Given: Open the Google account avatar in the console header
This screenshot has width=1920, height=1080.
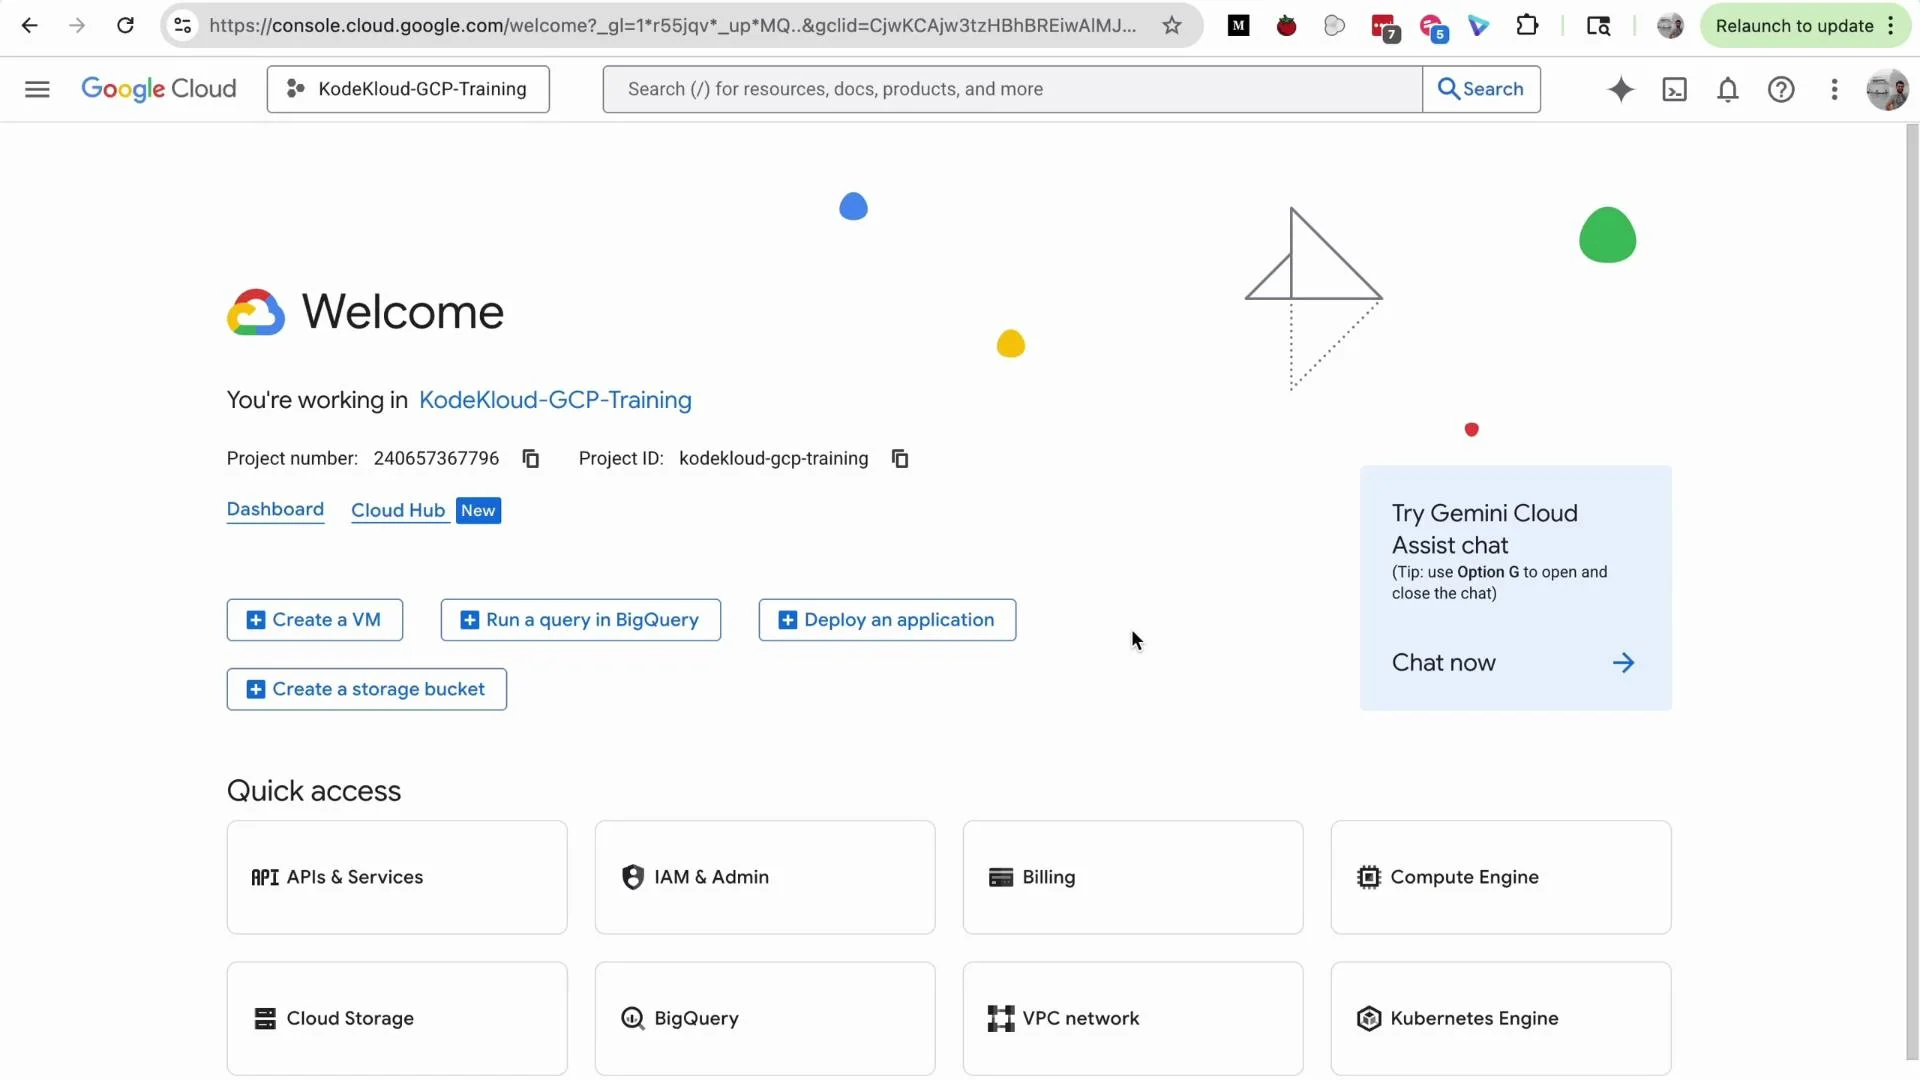Looking at the screenshot, I should coord(1887,89).
